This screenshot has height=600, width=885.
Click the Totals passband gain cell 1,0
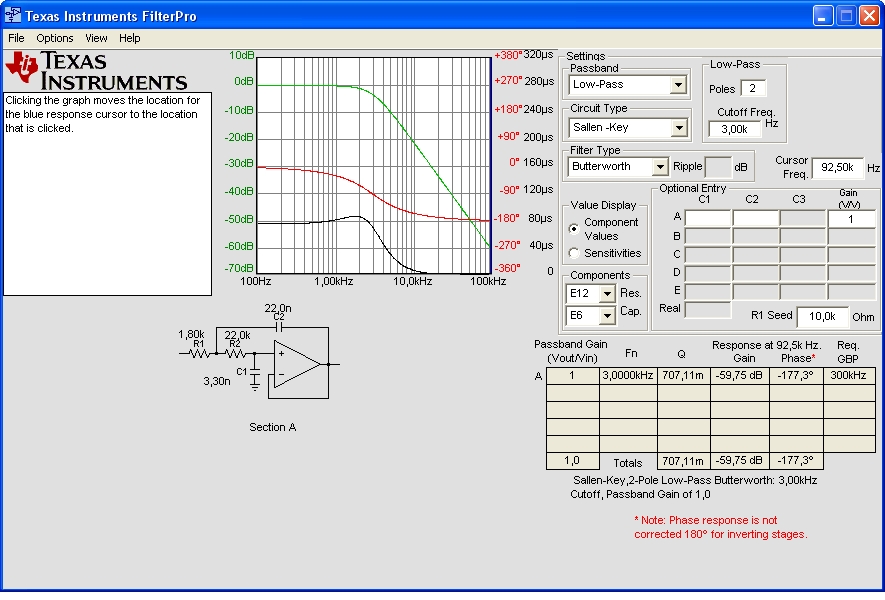(572, 461)
